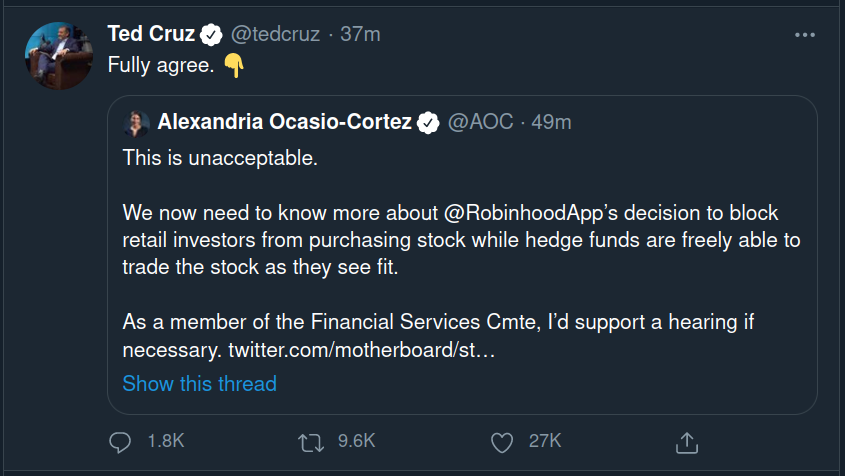Open the 37m tweet timestamp
845x476 pixels.
point(360,35)
